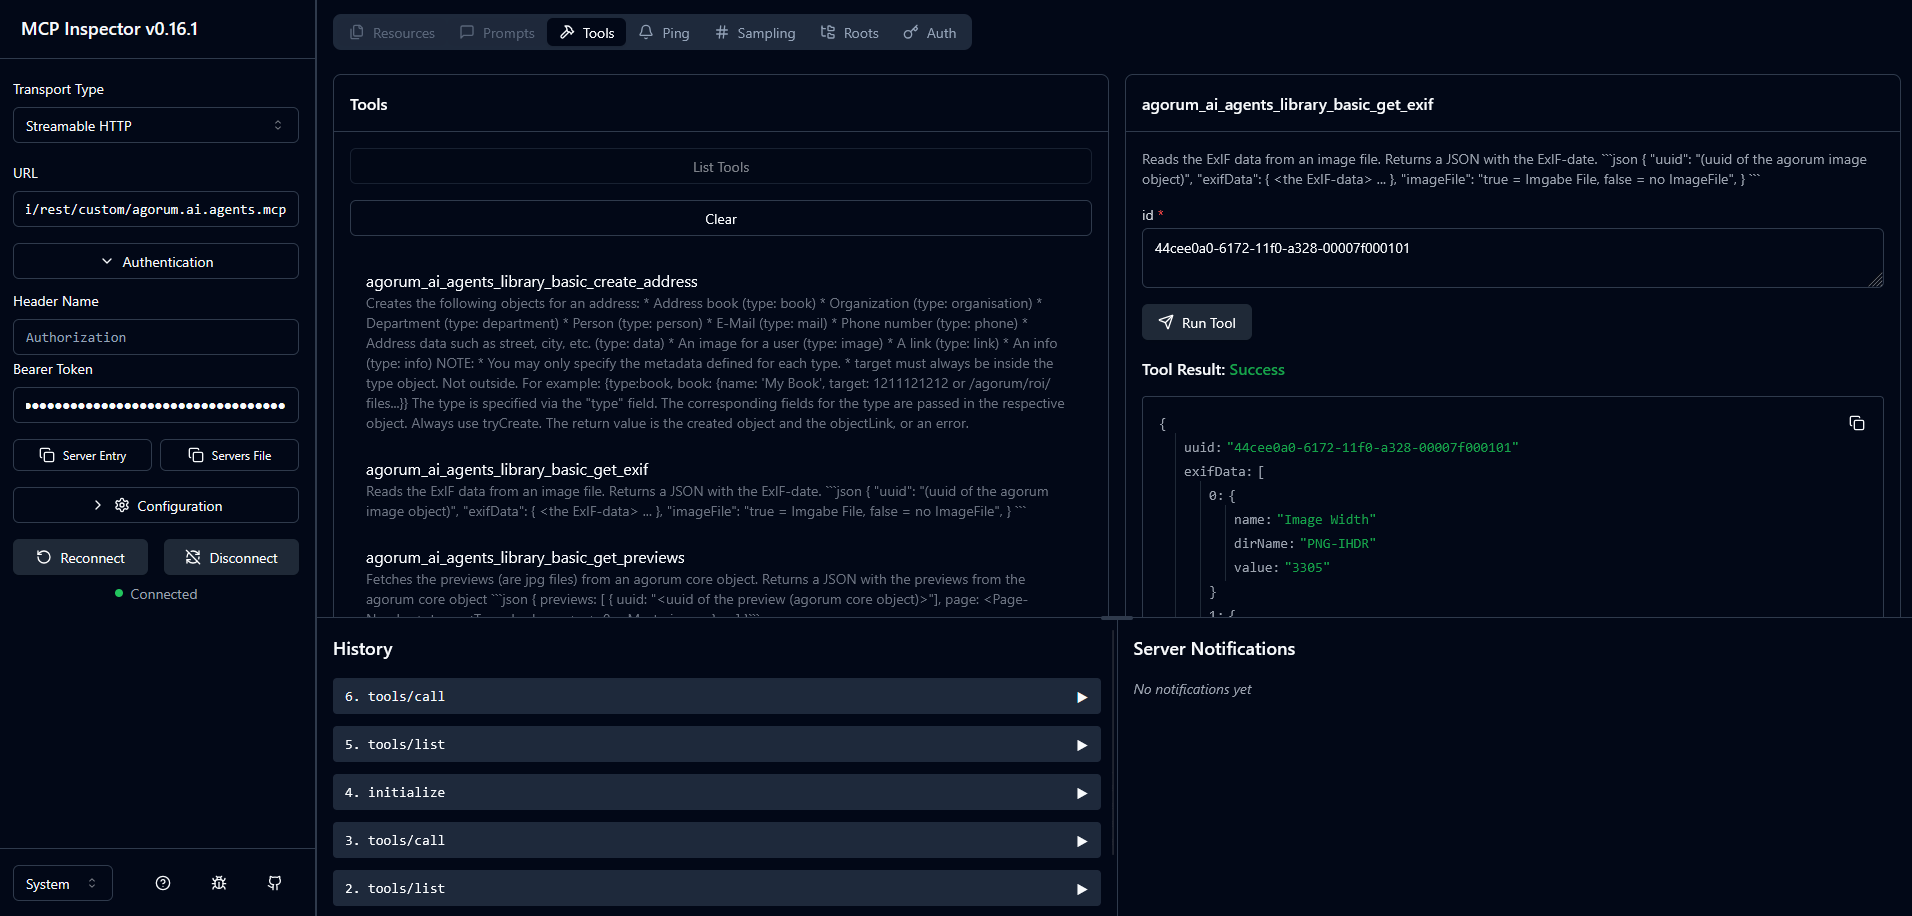The height and width of the screenshot is (916, 1912).
Task: Select agorum_ai_agents_library_basic_get_previews tool
Action: pyautogui.click(x=720, y=584)
